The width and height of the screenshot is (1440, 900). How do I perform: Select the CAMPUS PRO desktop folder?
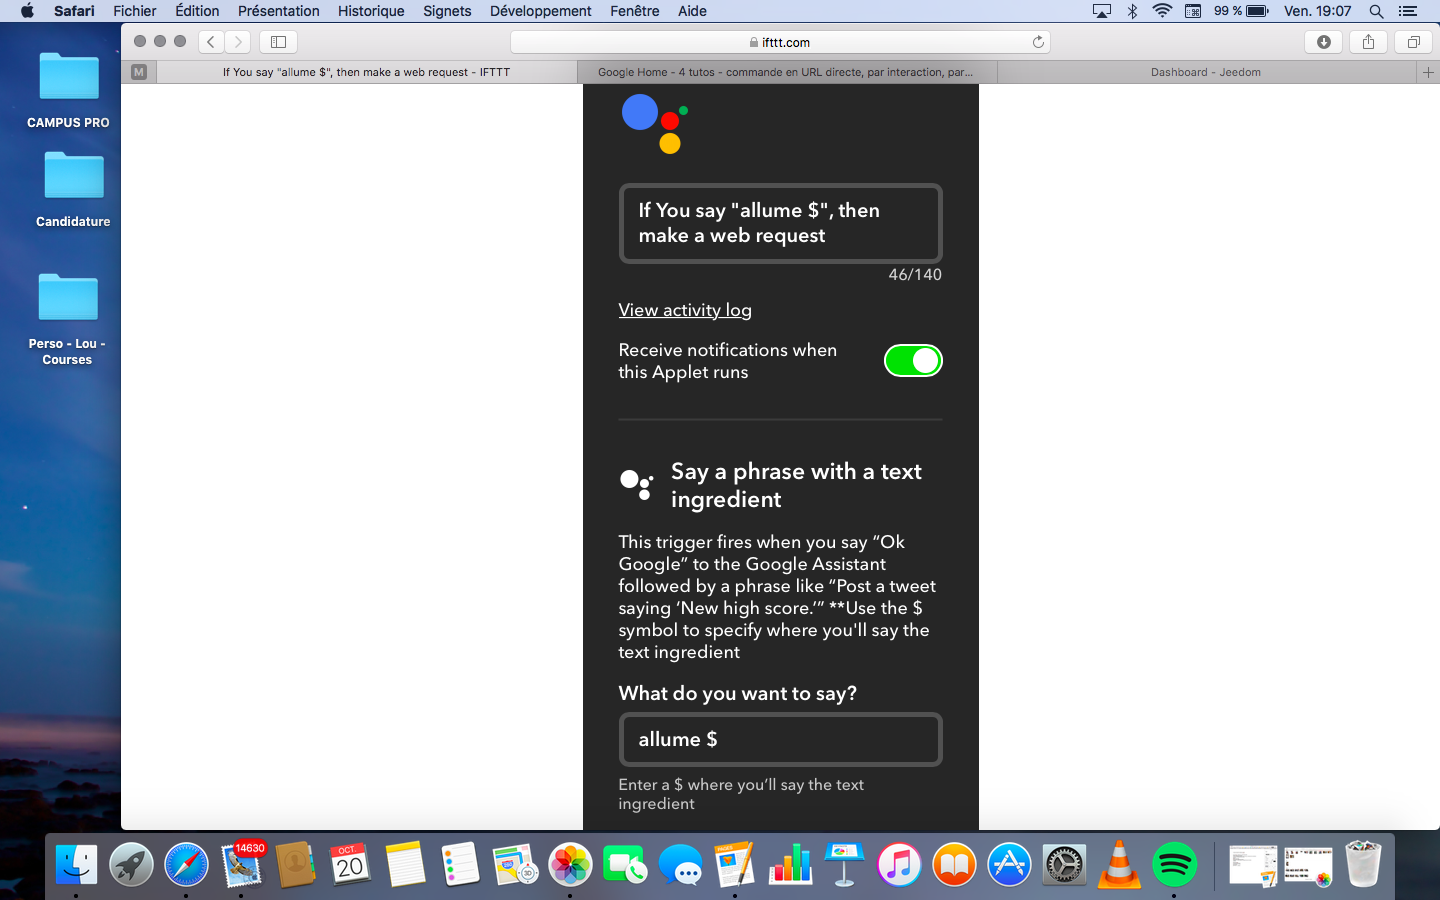pyautogui.click(x=68, y=90)
